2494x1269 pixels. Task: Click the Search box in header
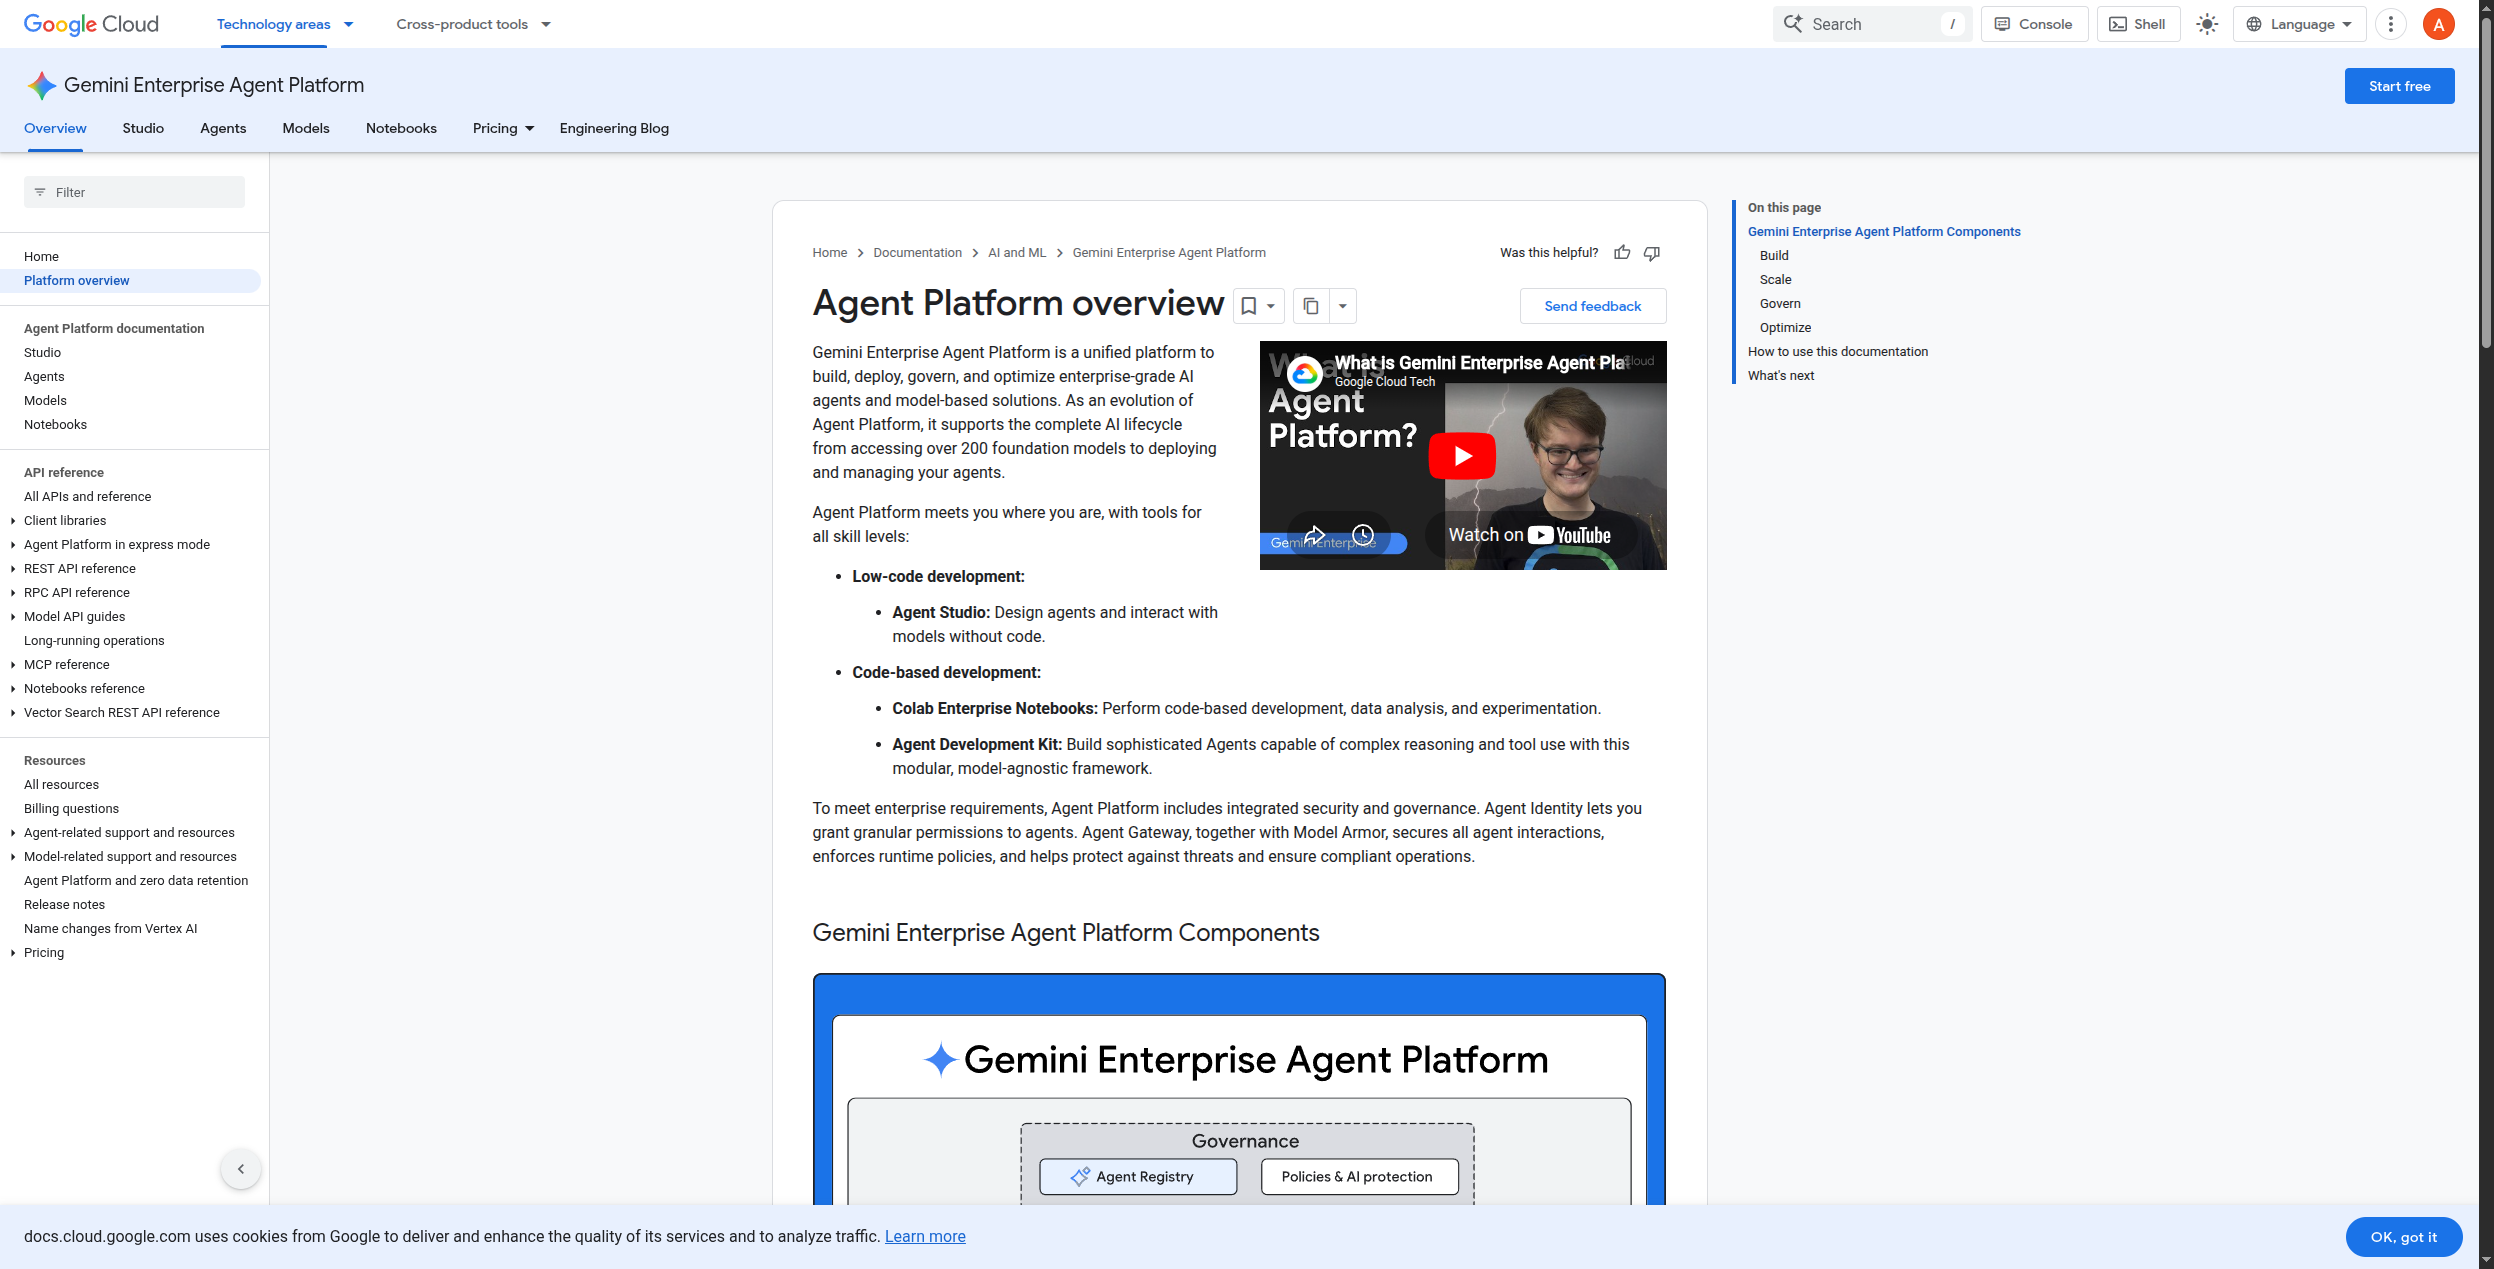click(x=1872, y=24)
